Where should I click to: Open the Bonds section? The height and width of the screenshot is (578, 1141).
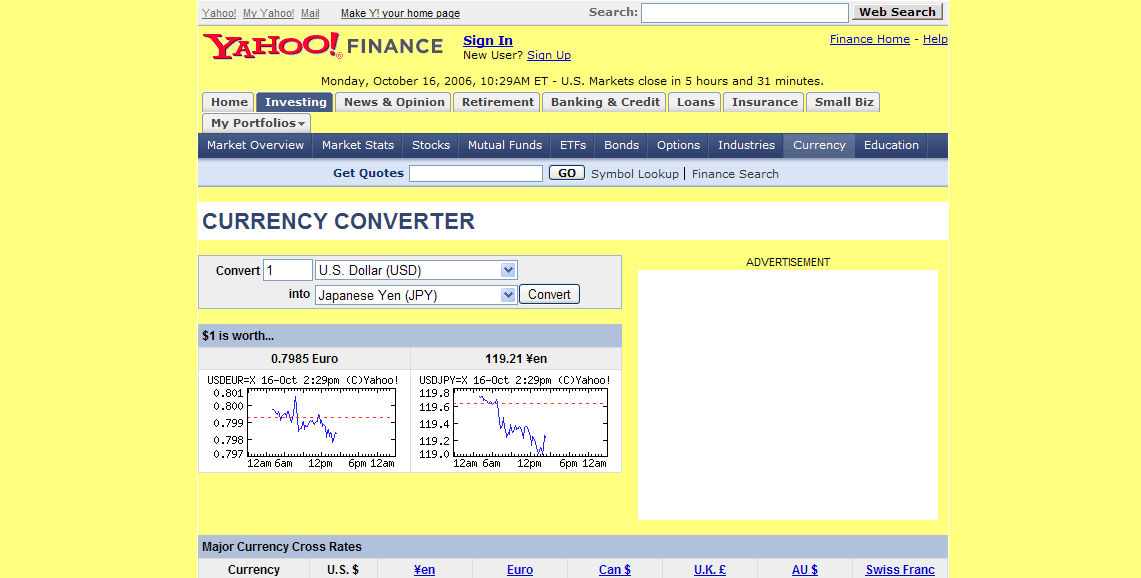click(621, 145)
